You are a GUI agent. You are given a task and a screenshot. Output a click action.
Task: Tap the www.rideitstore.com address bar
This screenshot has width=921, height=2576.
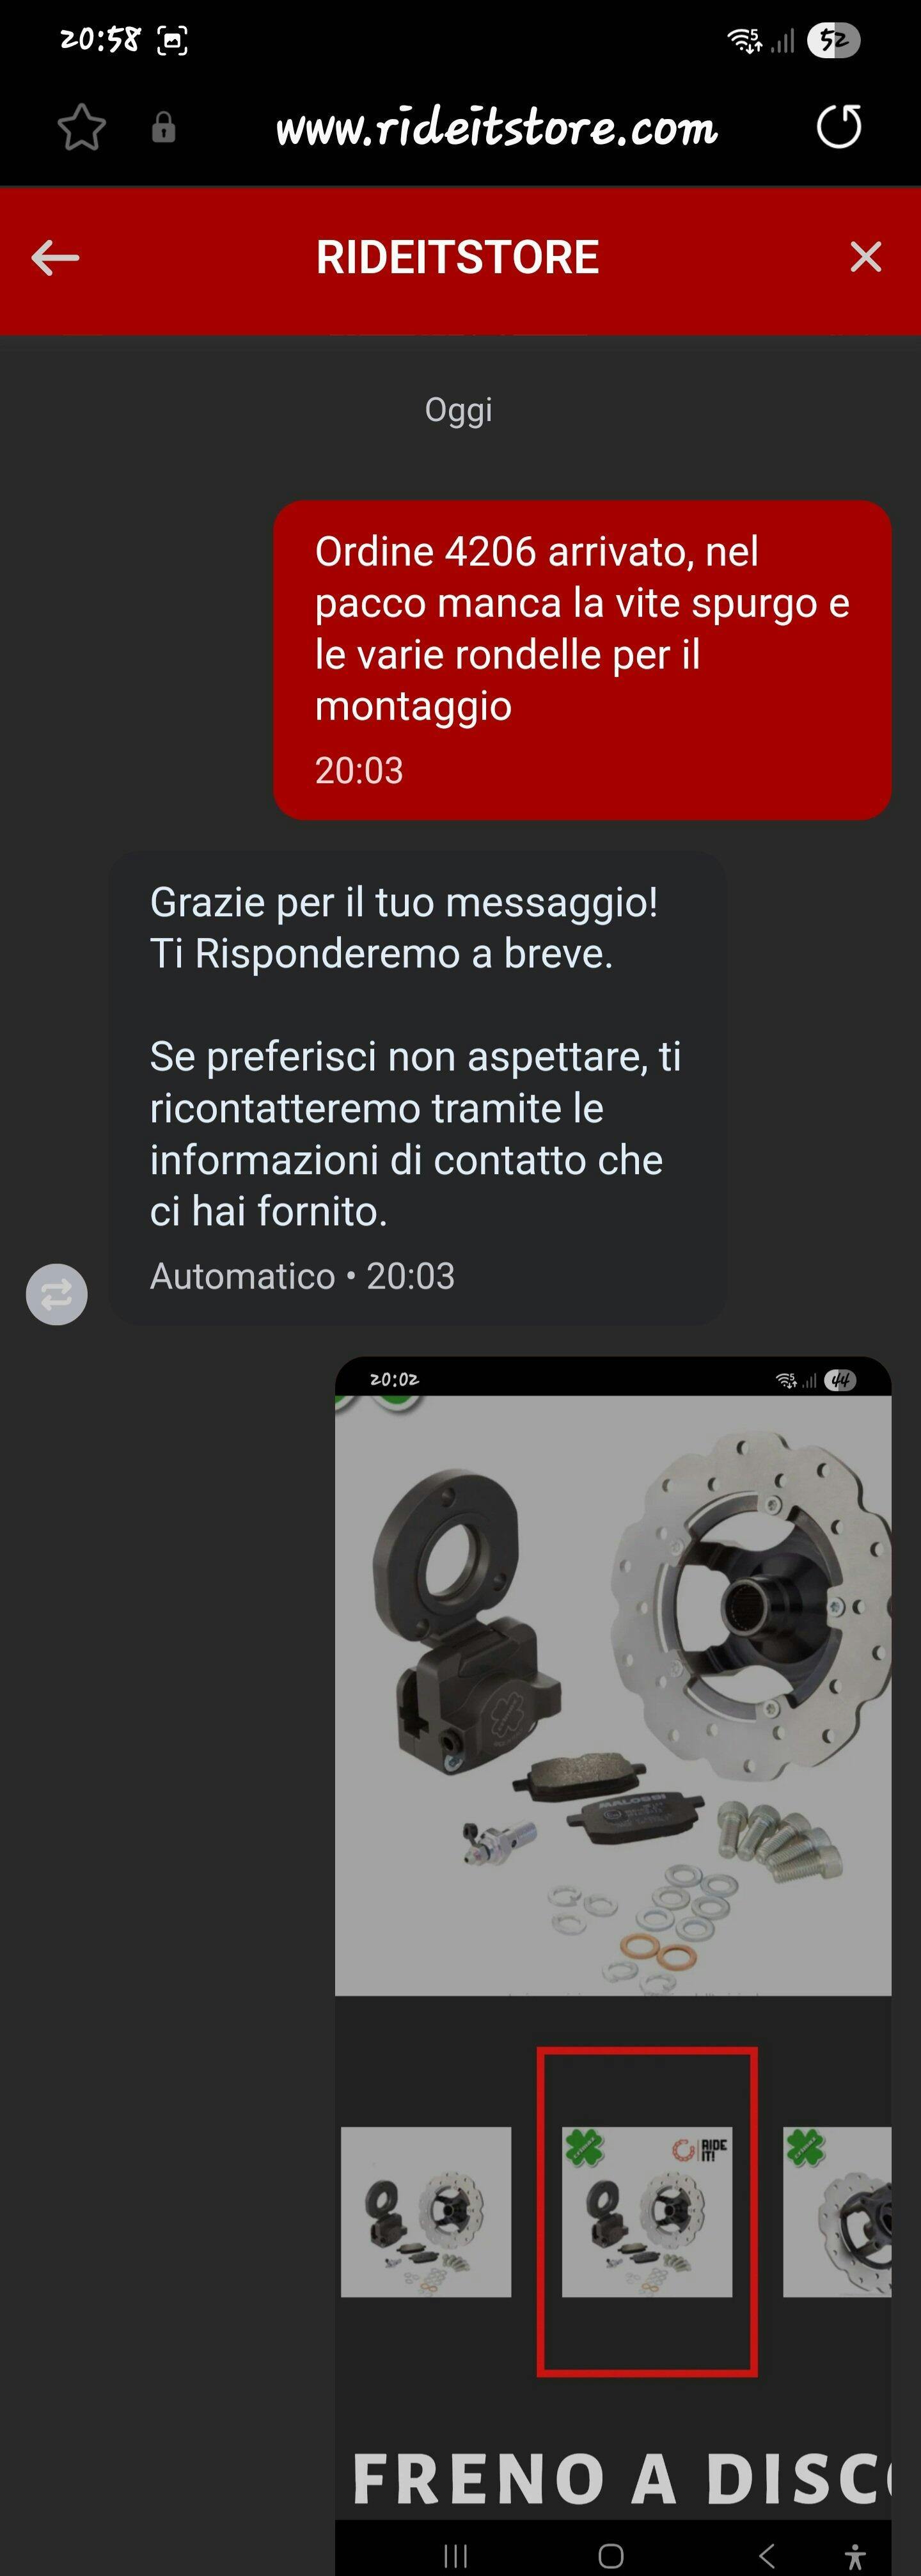click(x=497, y=128)
